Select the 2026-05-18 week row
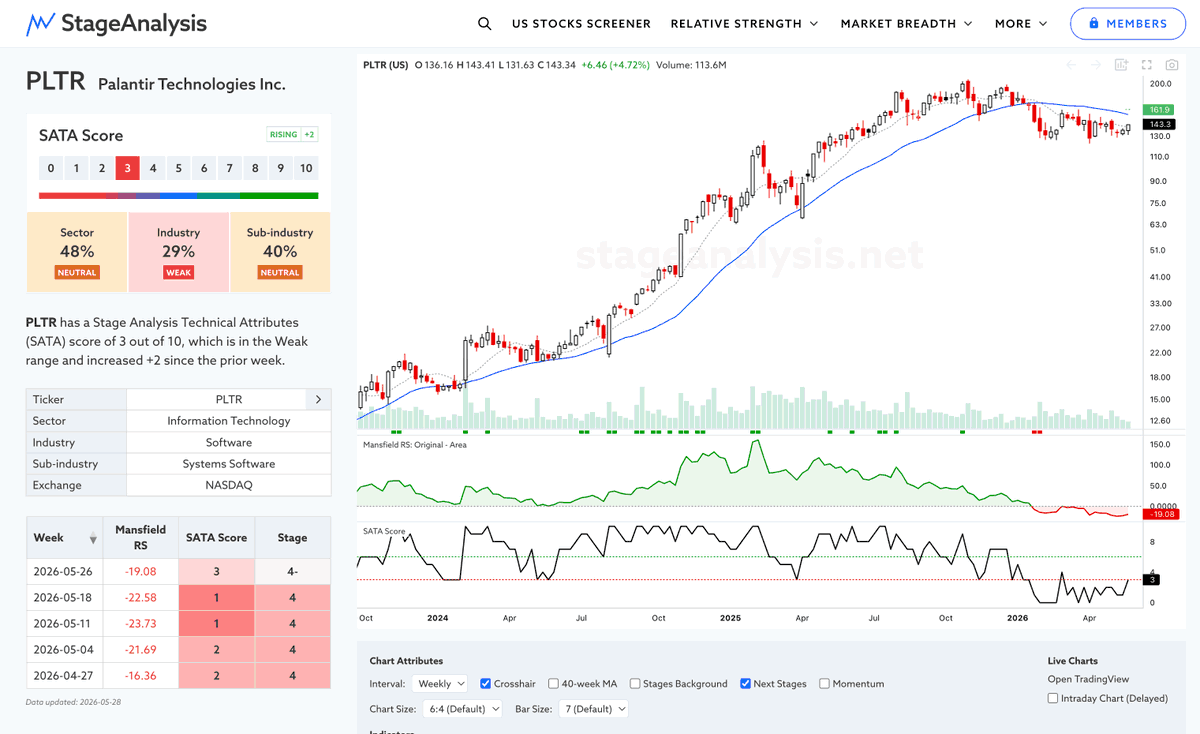The height and width of the screenshot is (734, 1200). coord(178,598)
